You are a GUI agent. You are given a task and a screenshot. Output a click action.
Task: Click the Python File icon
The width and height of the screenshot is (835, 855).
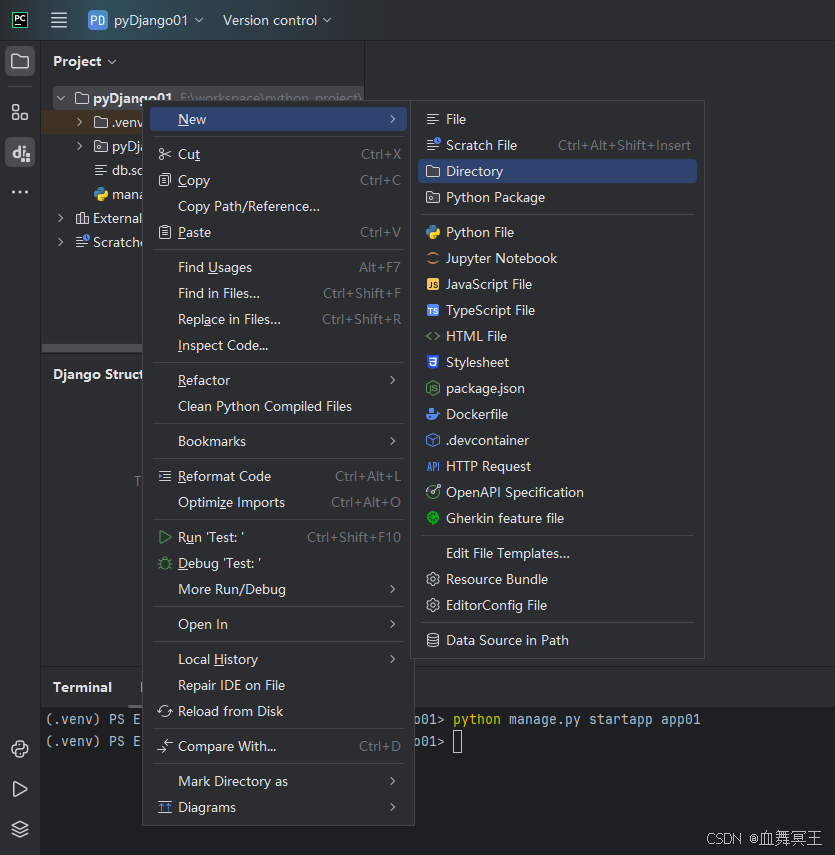(433, 232)
